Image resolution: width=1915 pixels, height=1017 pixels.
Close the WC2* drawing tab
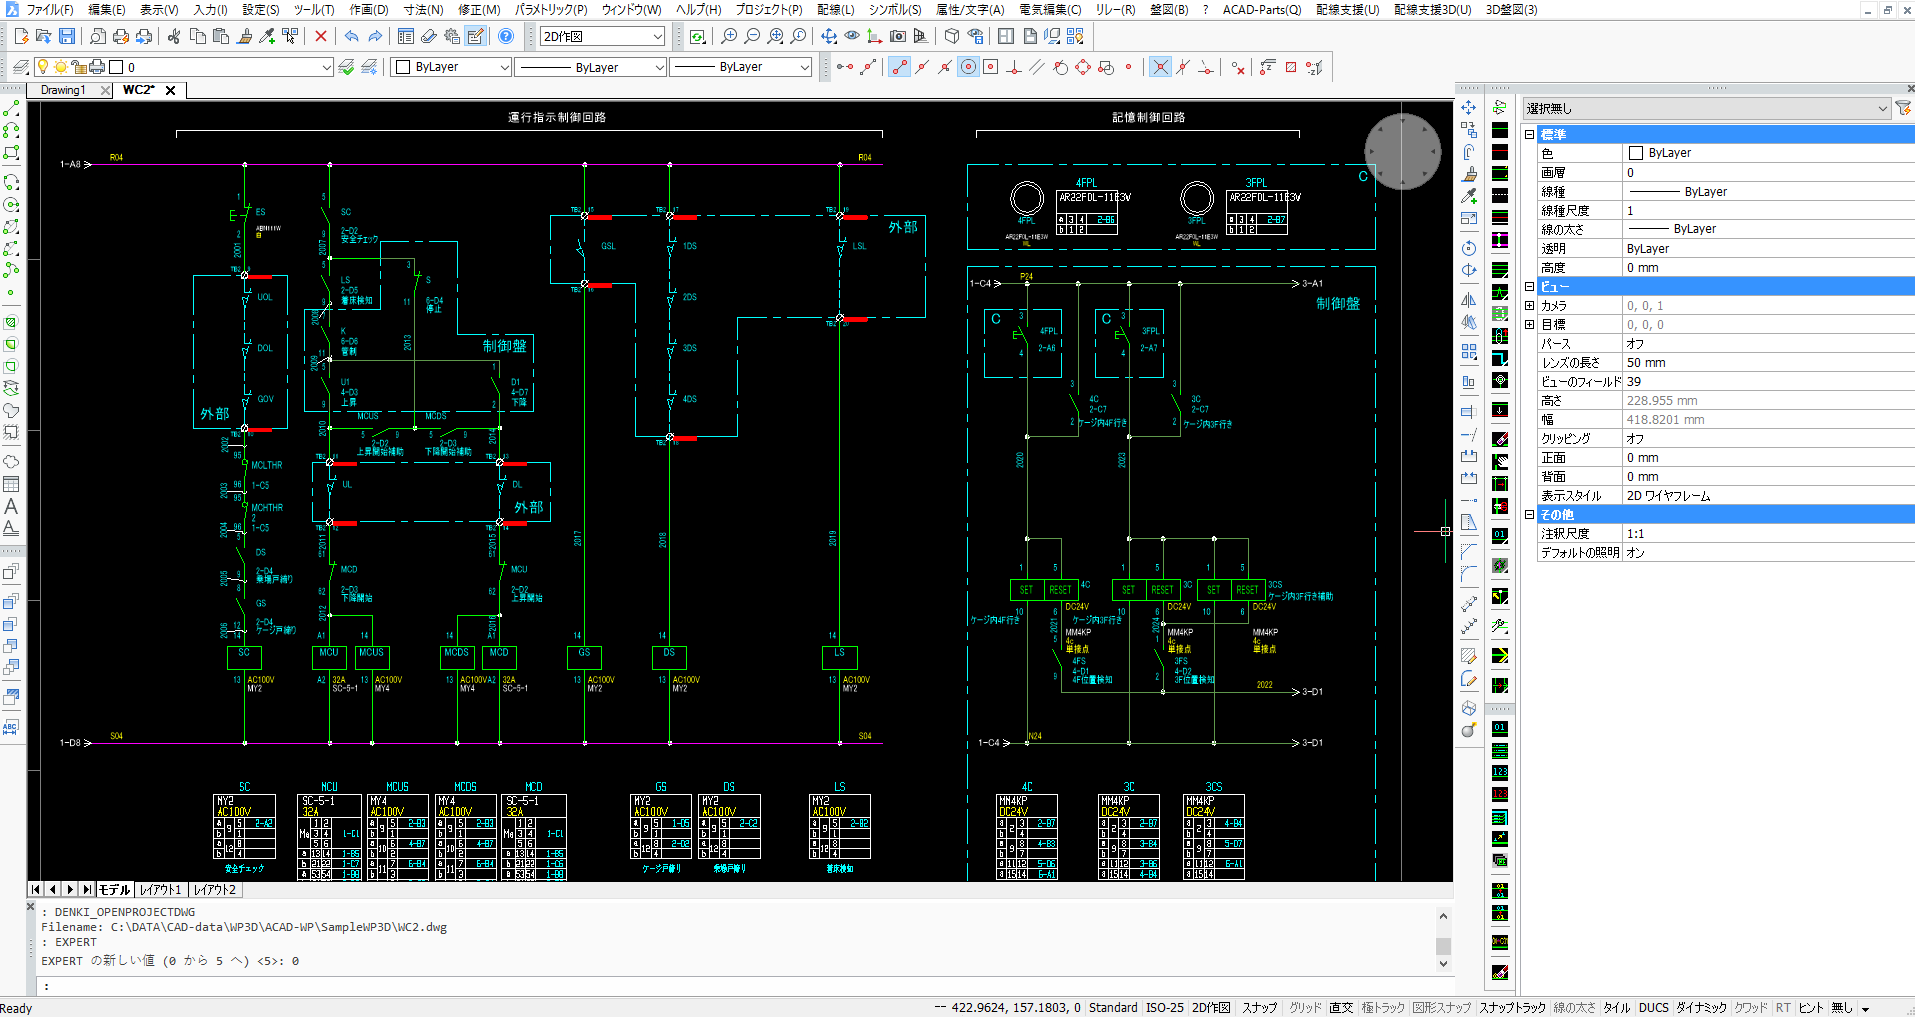coord(170,90)
